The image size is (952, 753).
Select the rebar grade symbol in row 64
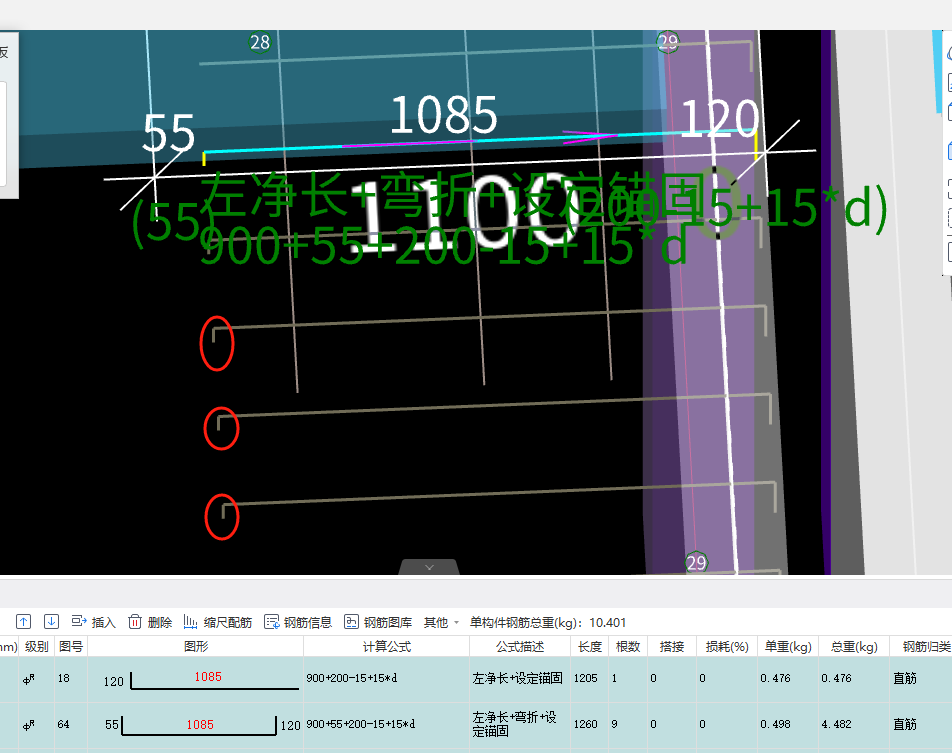click(29, 724)
